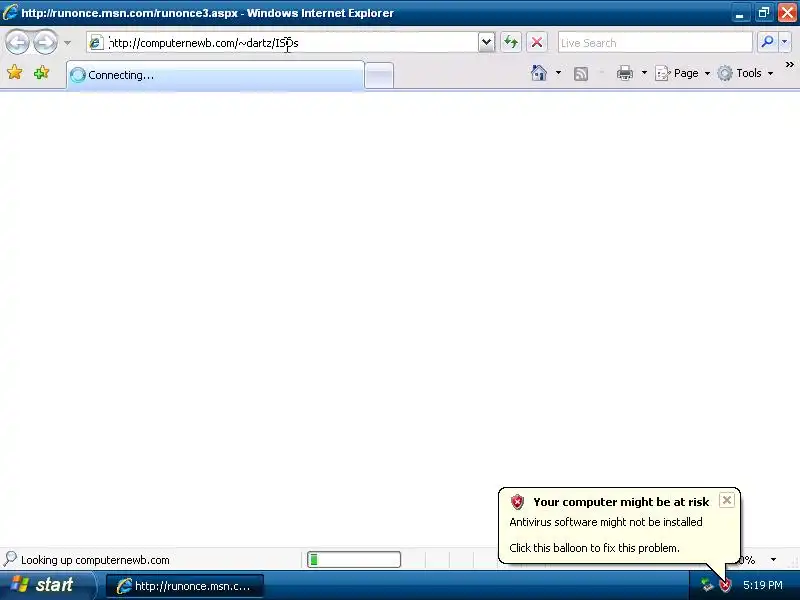
Task: Open recent pages dropdown beside Forward button
Action: tap(67, 43)
